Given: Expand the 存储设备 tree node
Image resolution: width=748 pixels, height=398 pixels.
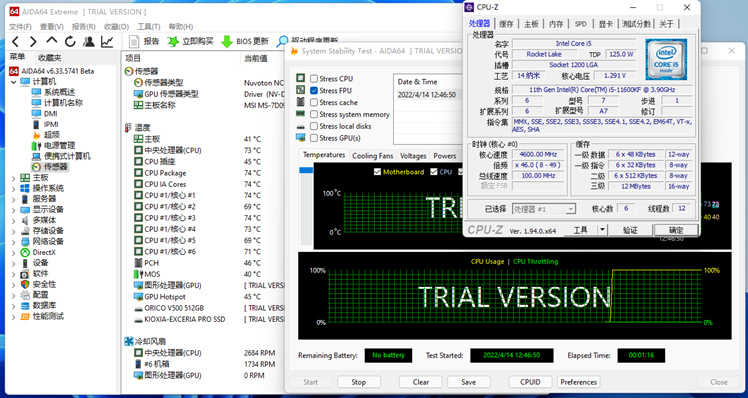Looking at the screenshot, I should coord(13,231).
